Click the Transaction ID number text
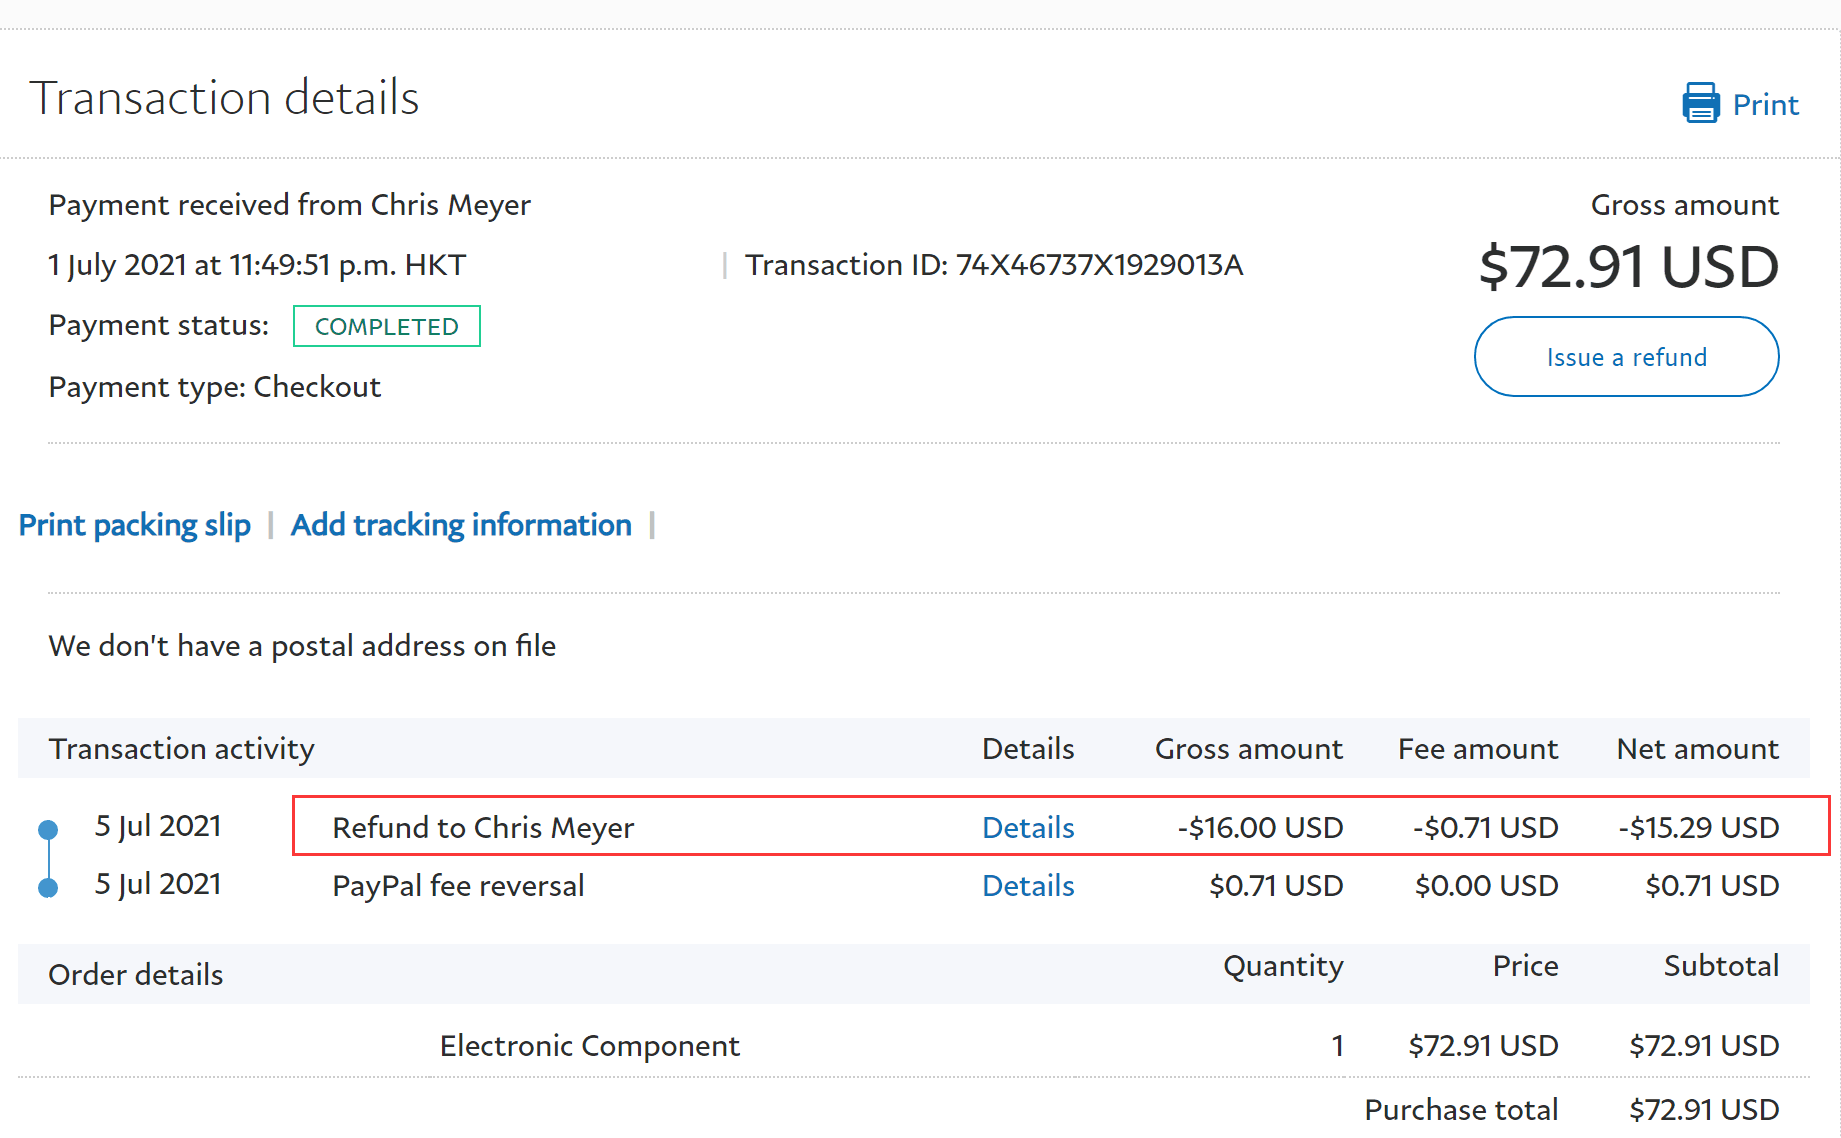 pos(1098,265)
